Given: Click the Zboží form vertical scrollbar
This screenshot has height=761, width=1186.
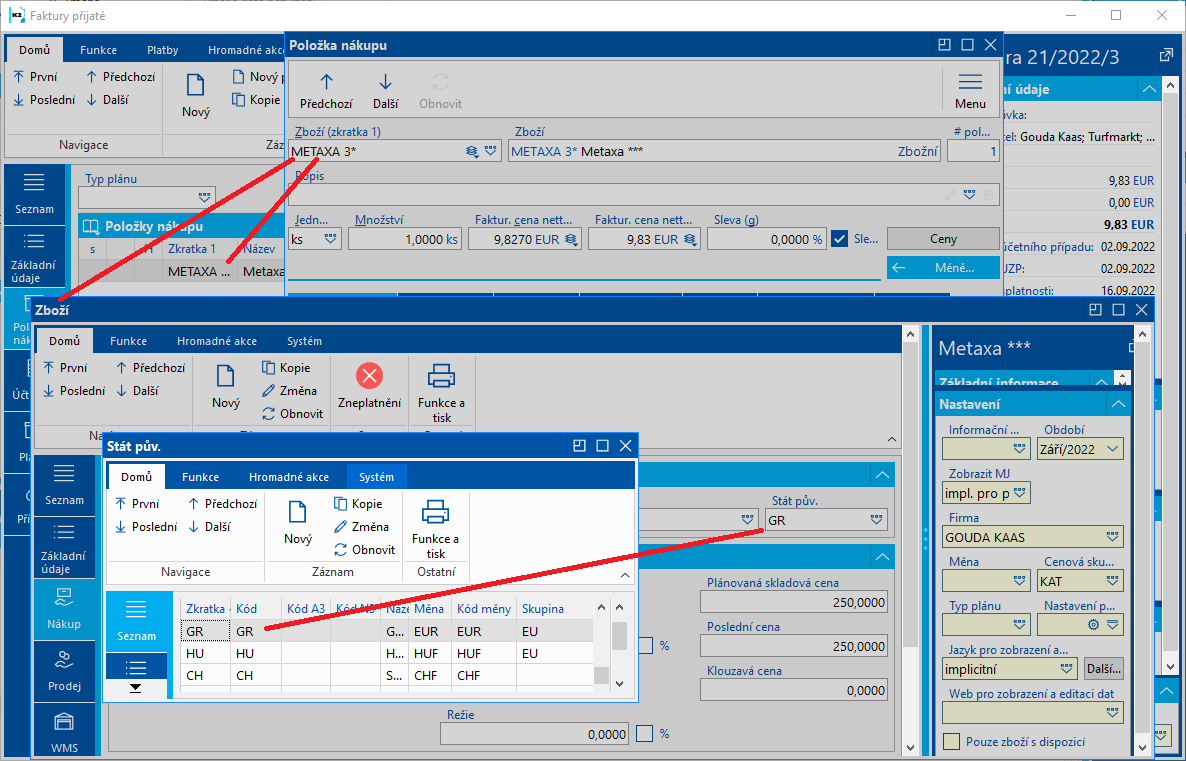Looking at the screenshot, I should [x=910, y=542].
